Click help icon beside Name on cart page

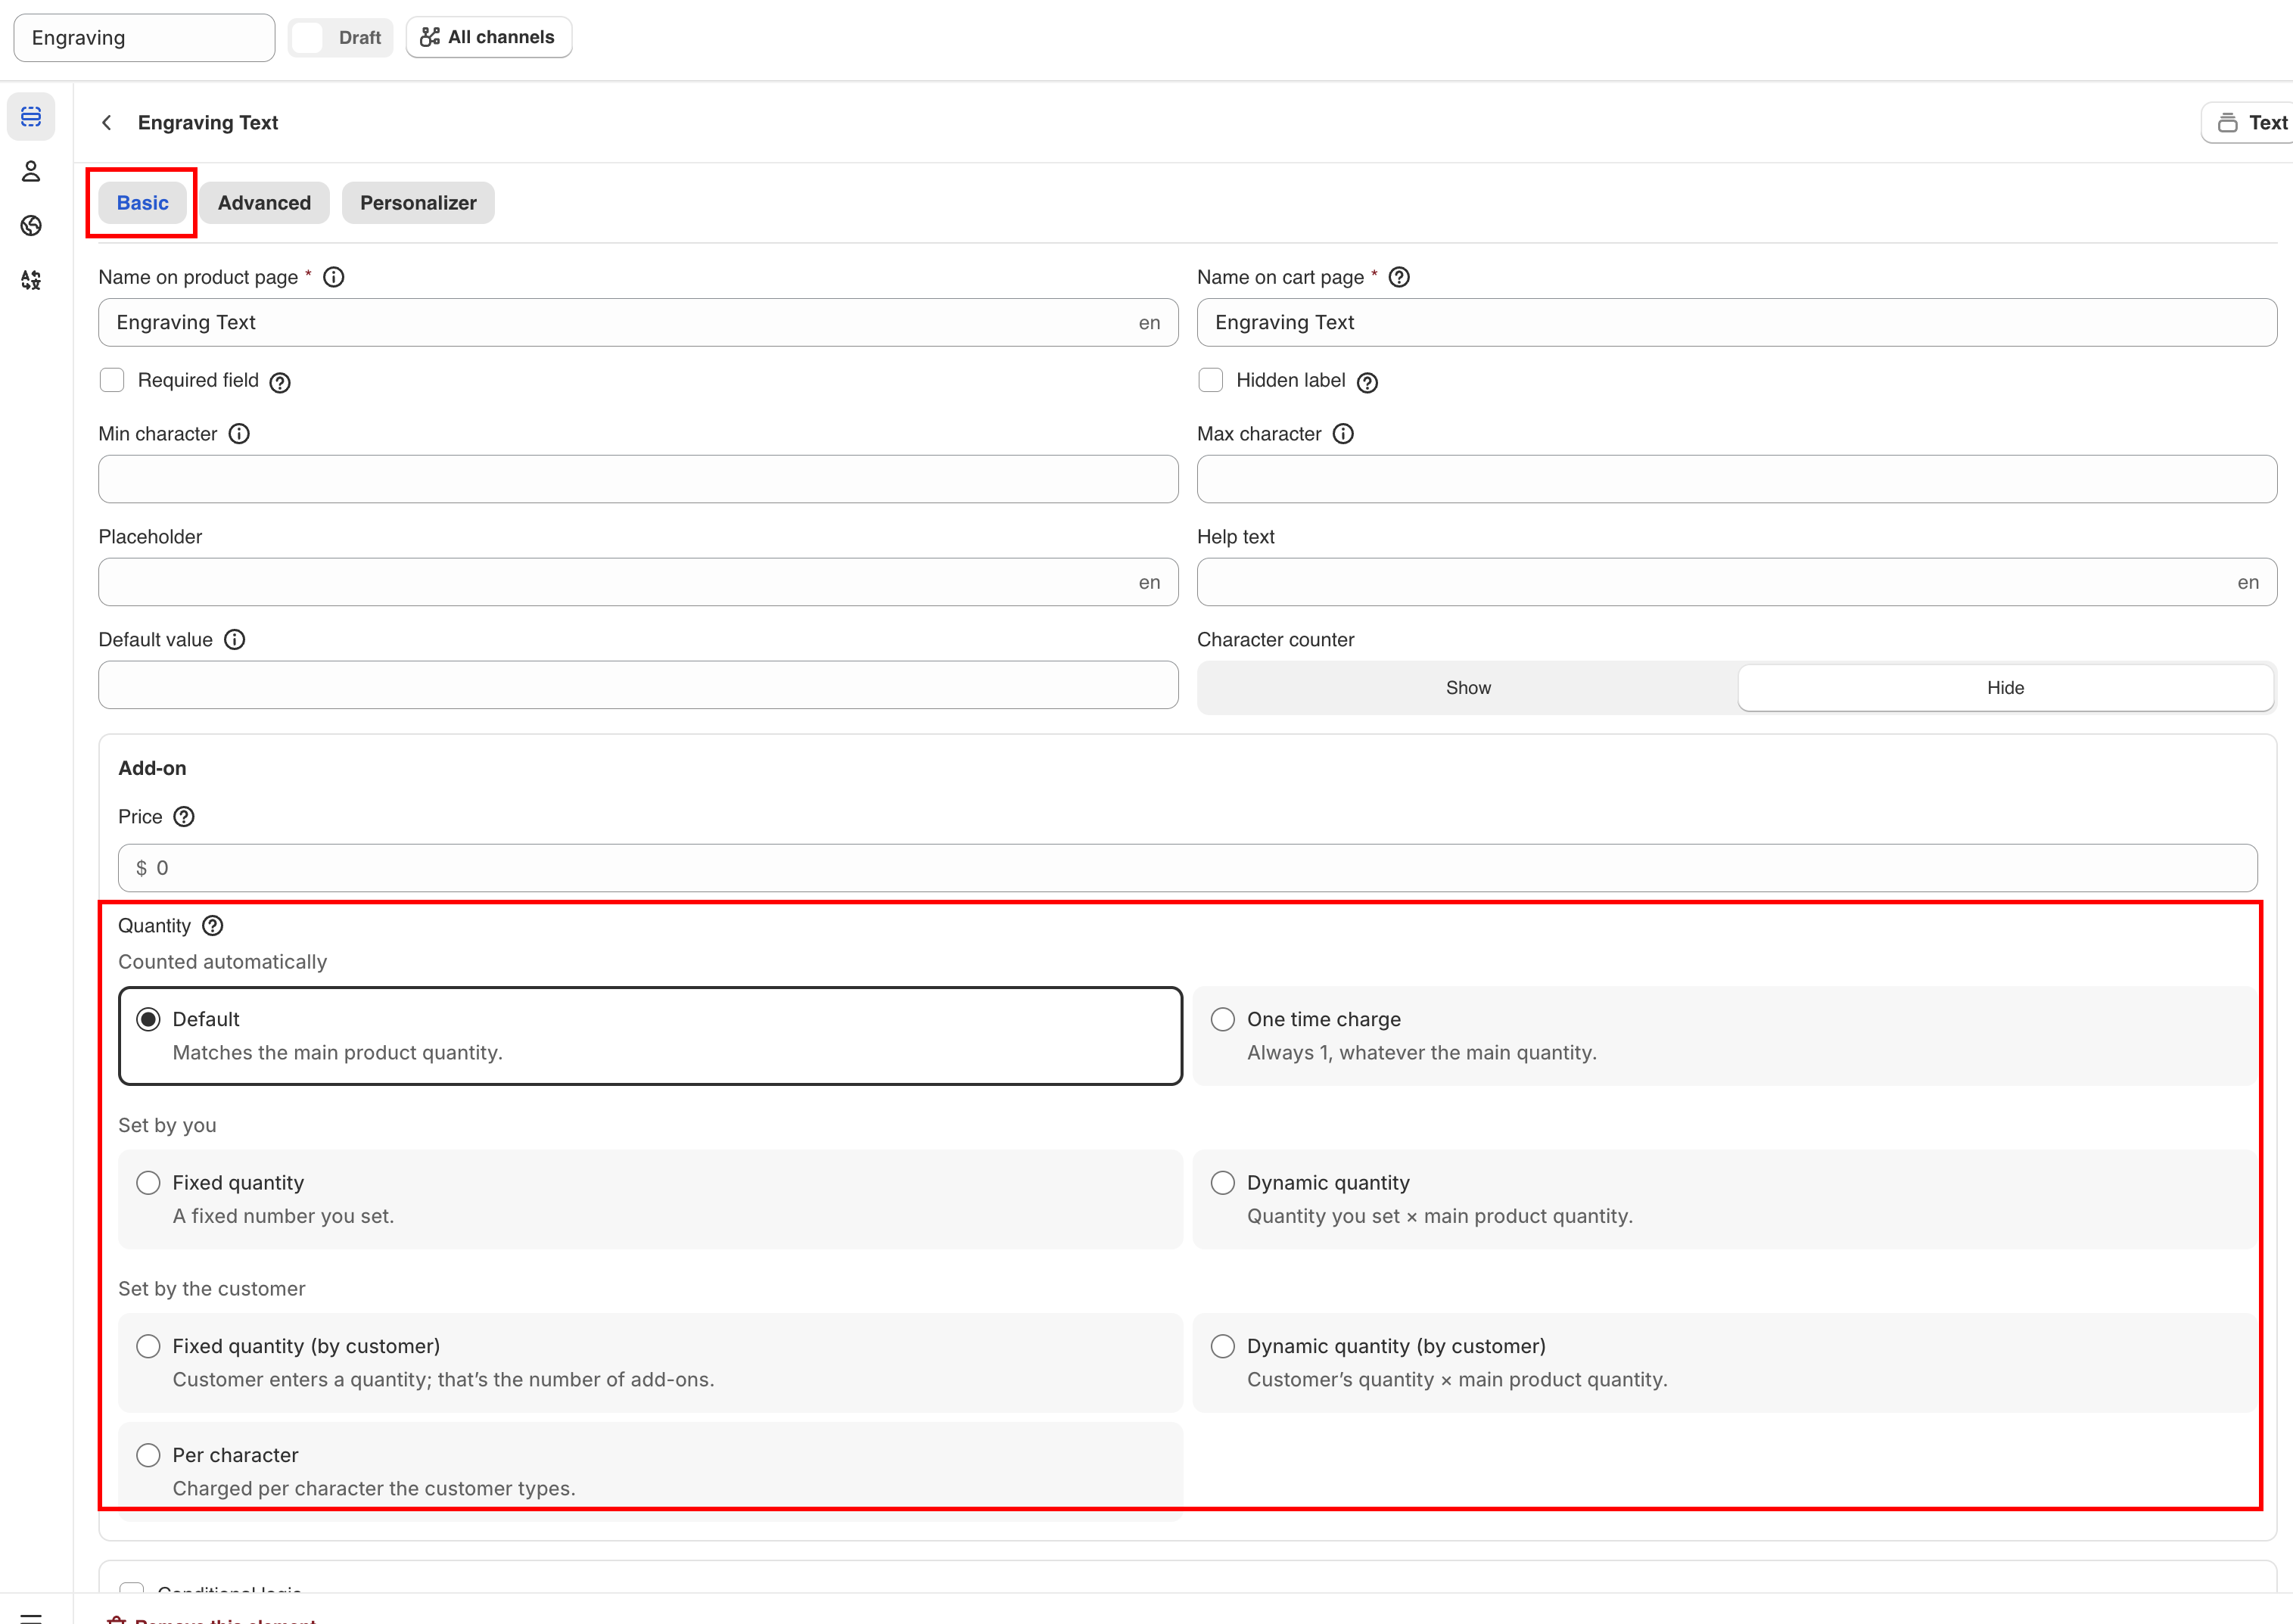[1399, 277]
